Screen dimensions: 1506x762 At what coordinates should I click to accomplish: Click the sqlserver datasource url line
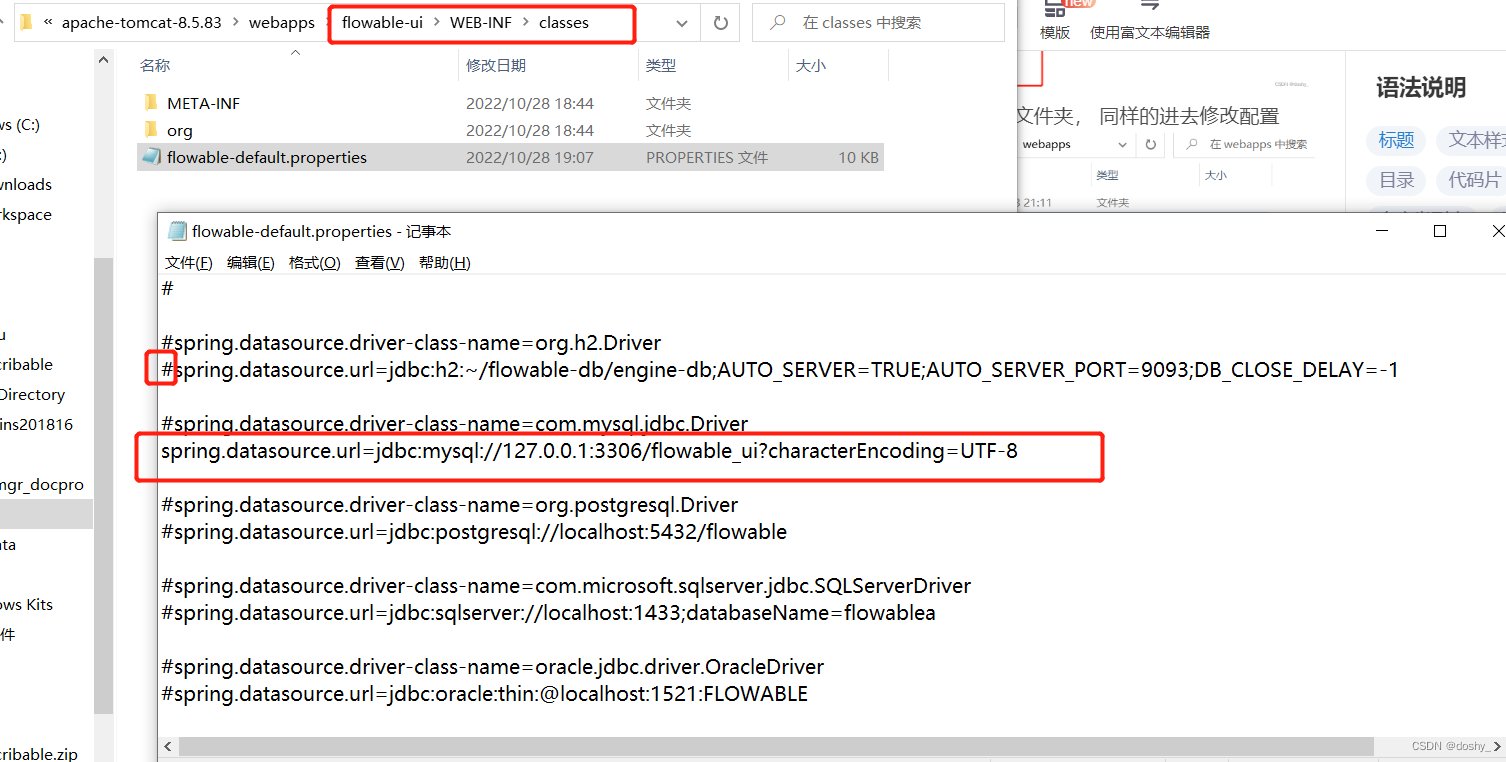coord(548,613)
